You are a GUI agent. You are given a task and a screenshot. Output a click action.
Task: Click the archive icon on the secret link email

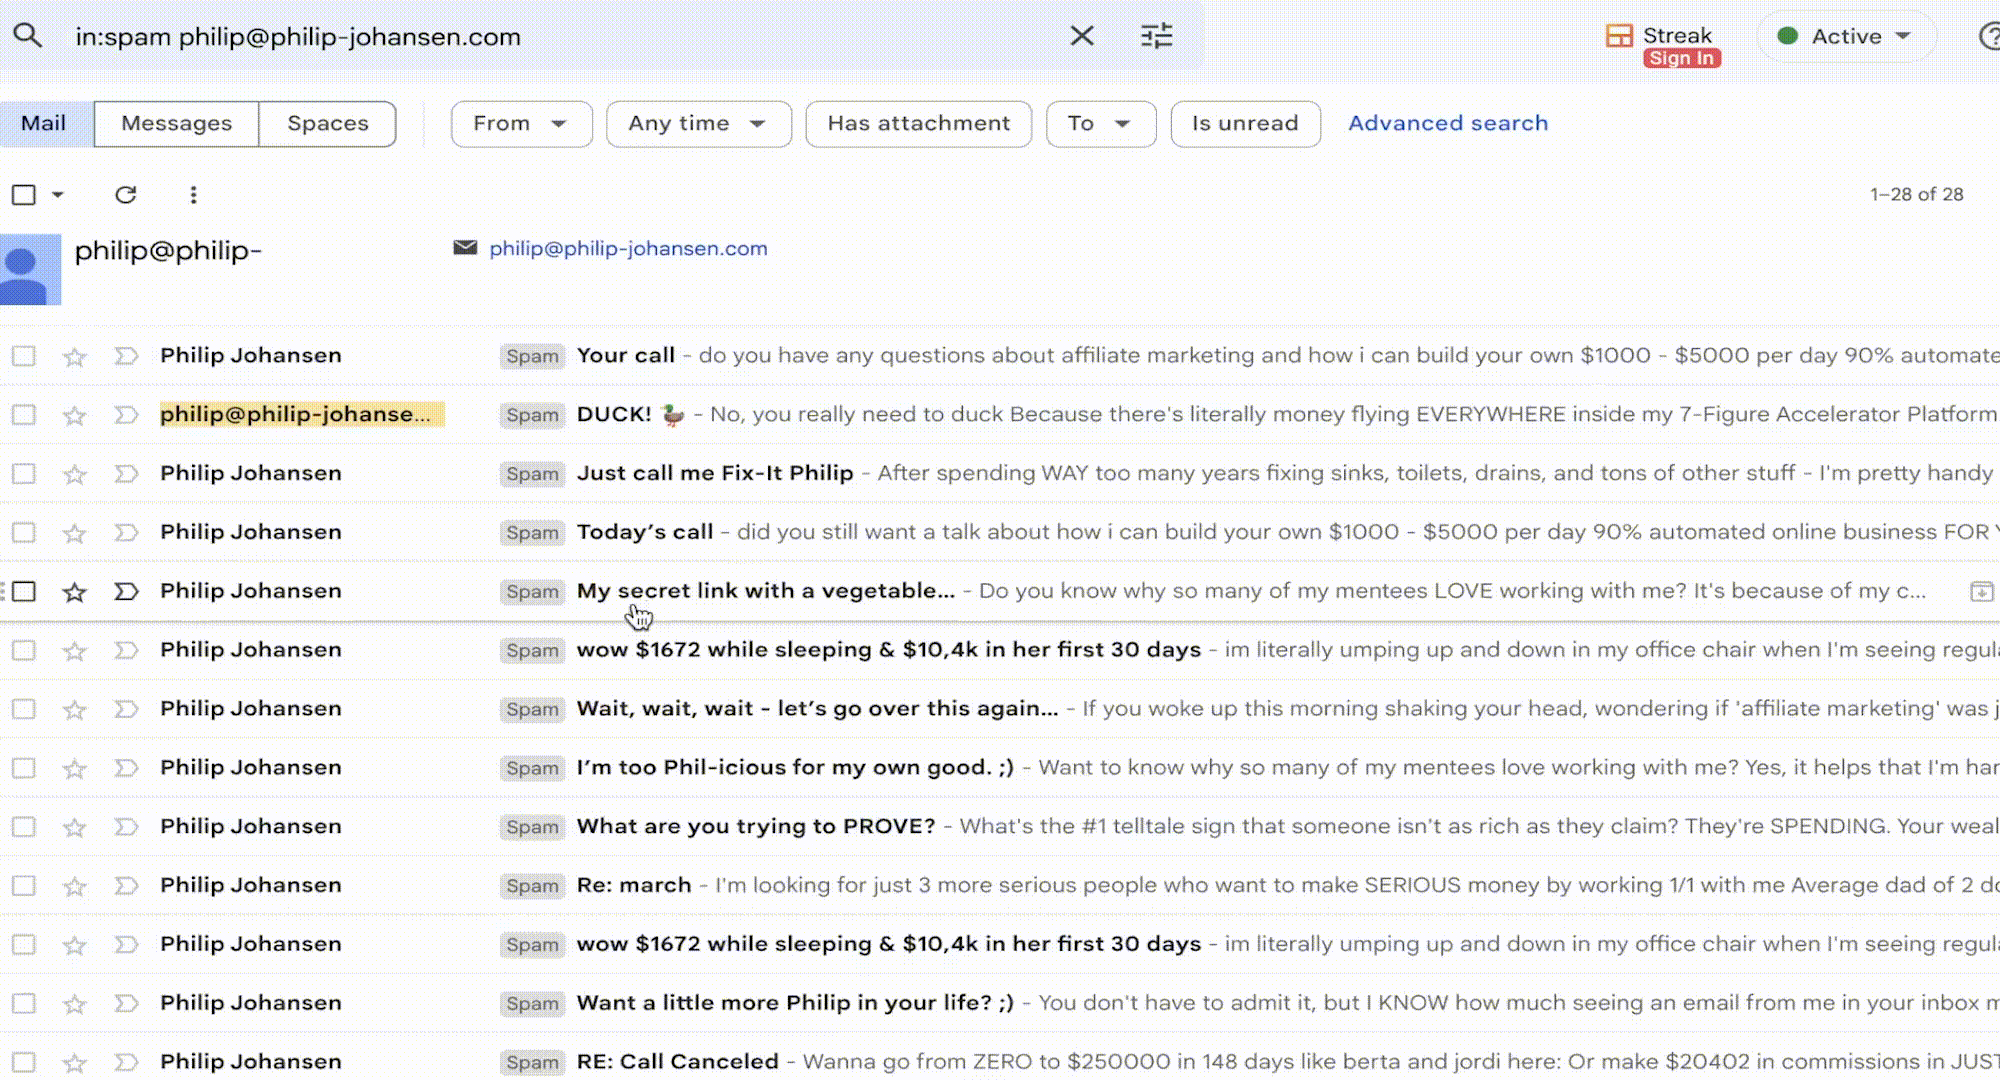(x=1980, y=591)
